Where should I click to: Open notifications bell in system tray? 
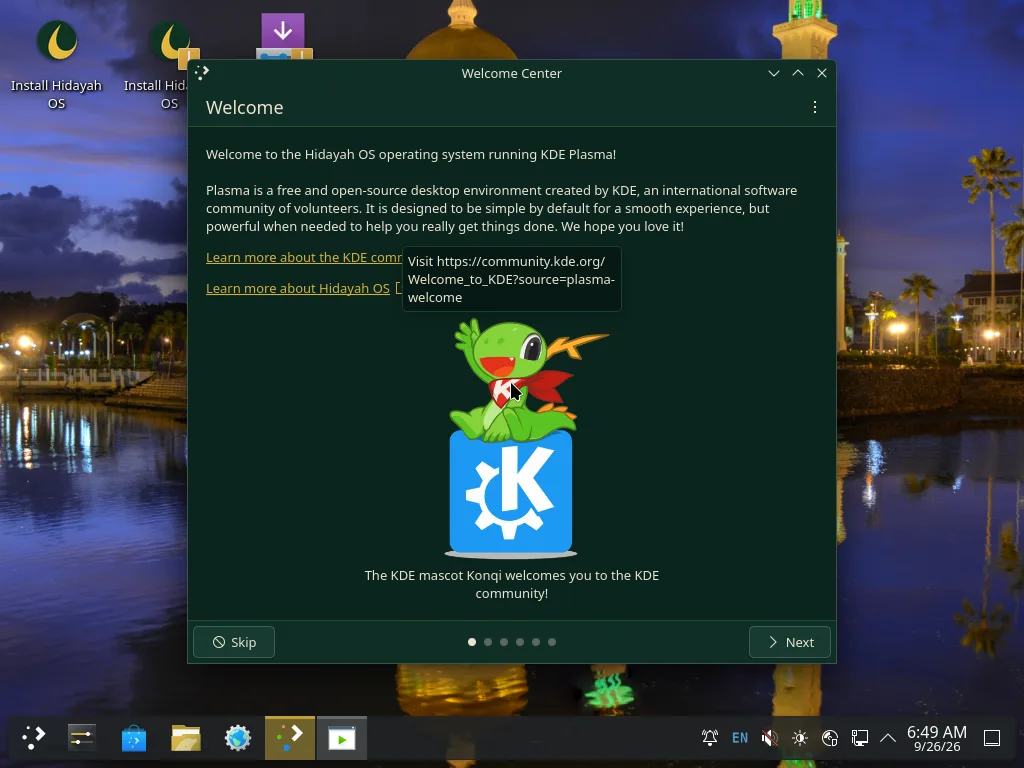click(x=710, y=738)
